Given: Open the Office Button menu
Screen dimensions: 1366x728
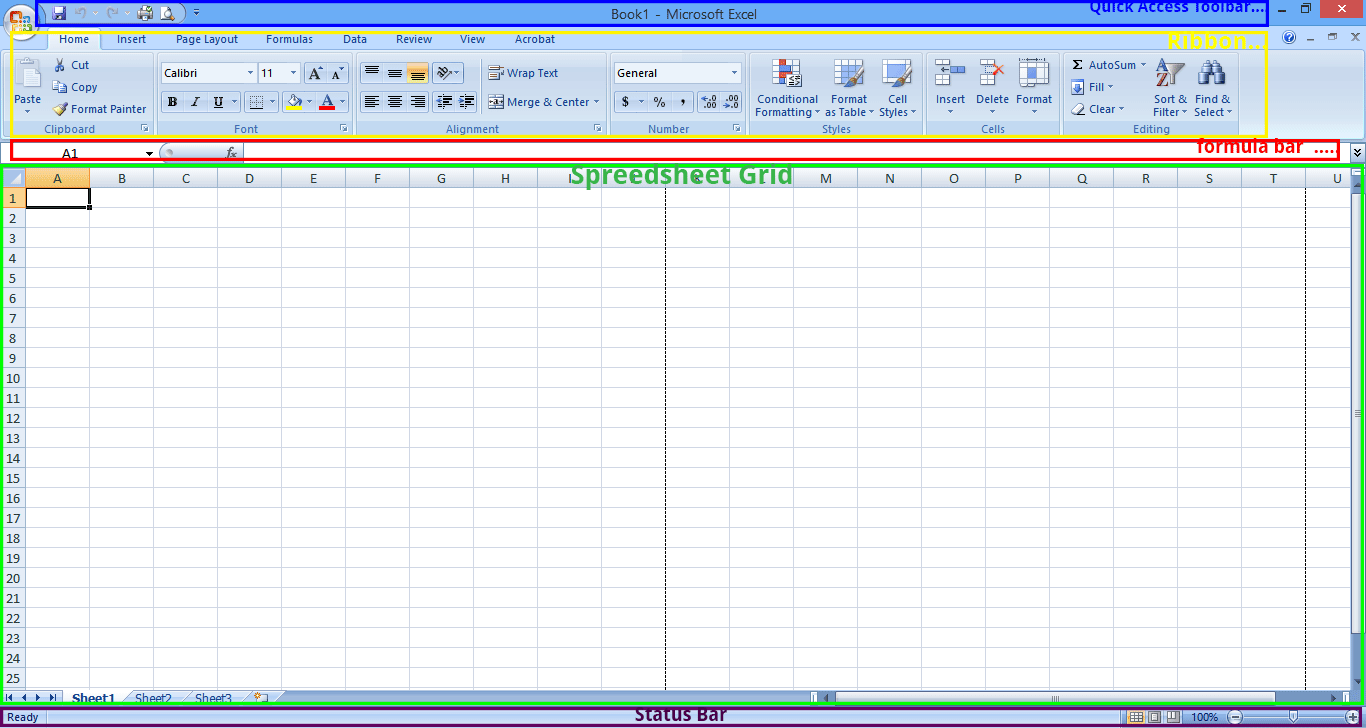Looking at the screenshot, I should click(20, 20).
